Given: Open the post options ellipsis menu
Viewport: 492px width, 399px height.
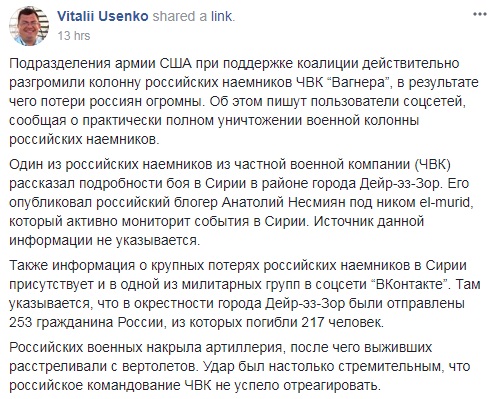Looking at the screenshot, I should click(x=480, y=15).
